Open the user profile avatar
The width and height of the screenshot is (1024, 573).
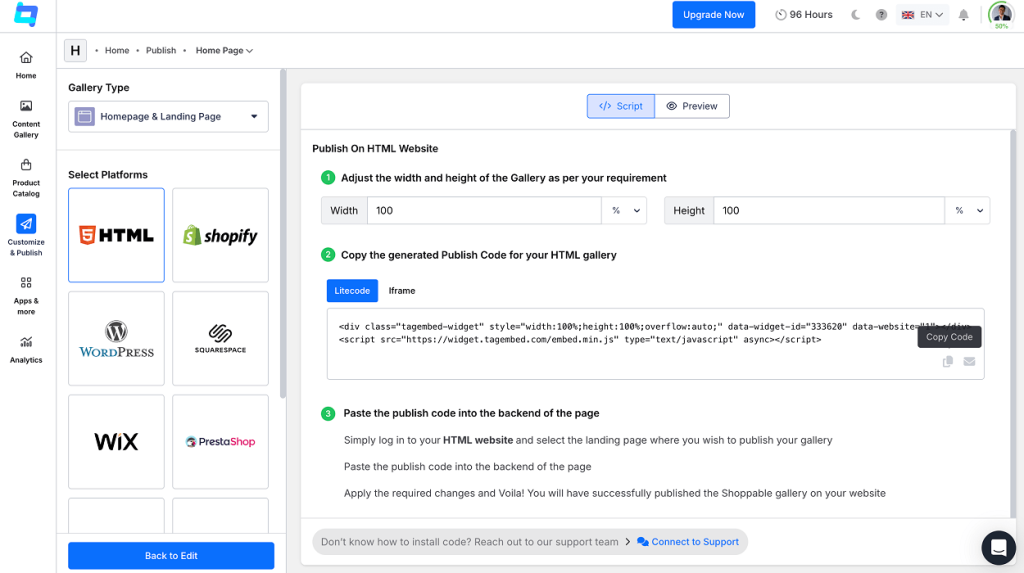point(1001,14)
